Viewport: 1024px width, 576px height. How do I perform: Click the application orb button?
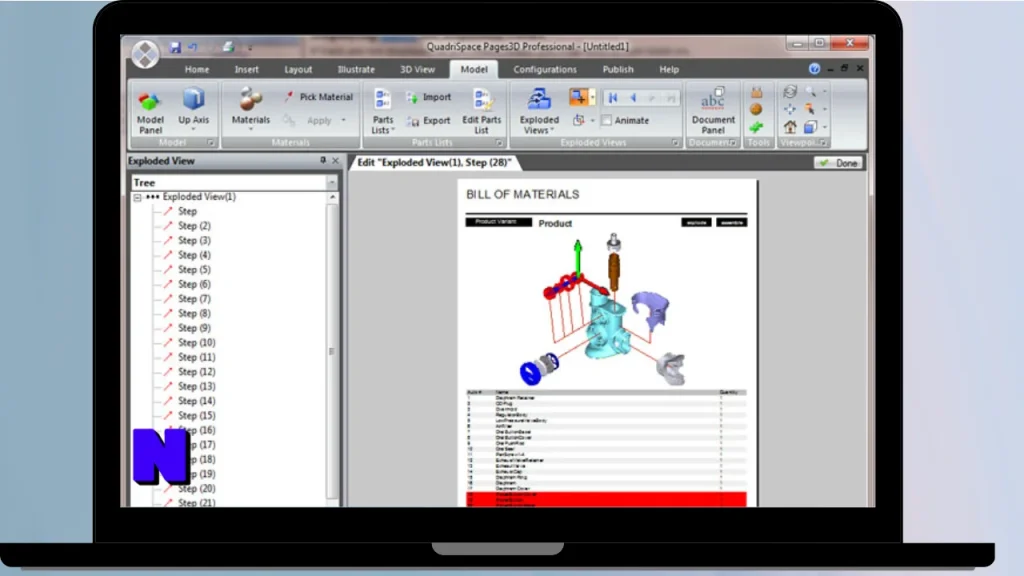pyautogui.click(x=145, y=54)
